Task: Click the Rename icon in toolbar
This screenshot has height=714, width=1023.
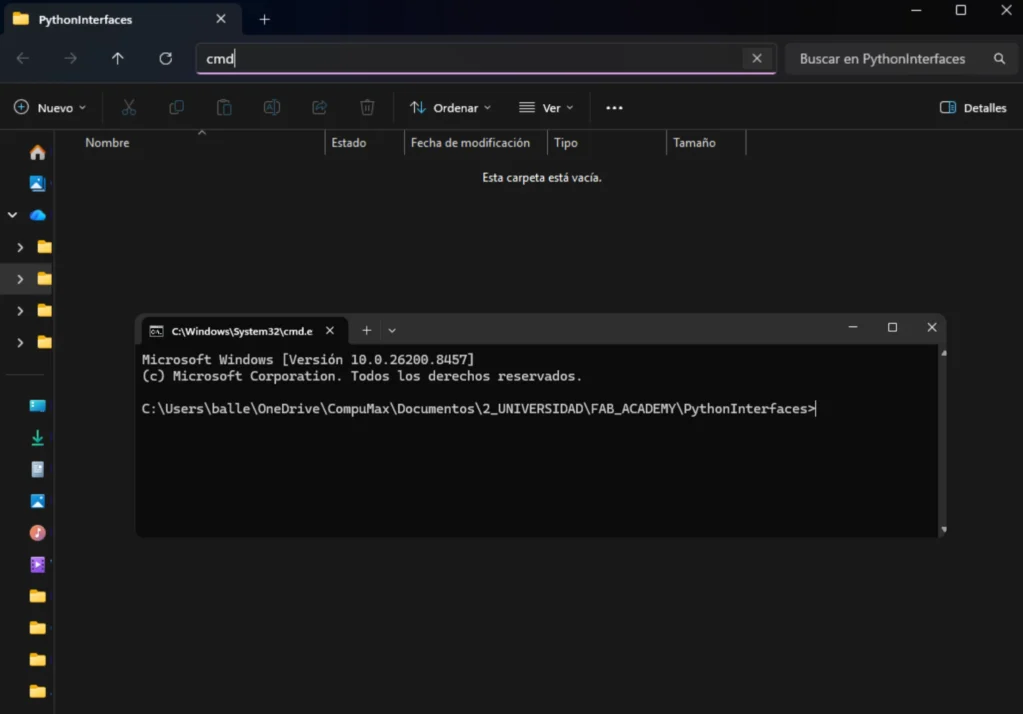Action: pyautogui.click(x=272, y=107)
